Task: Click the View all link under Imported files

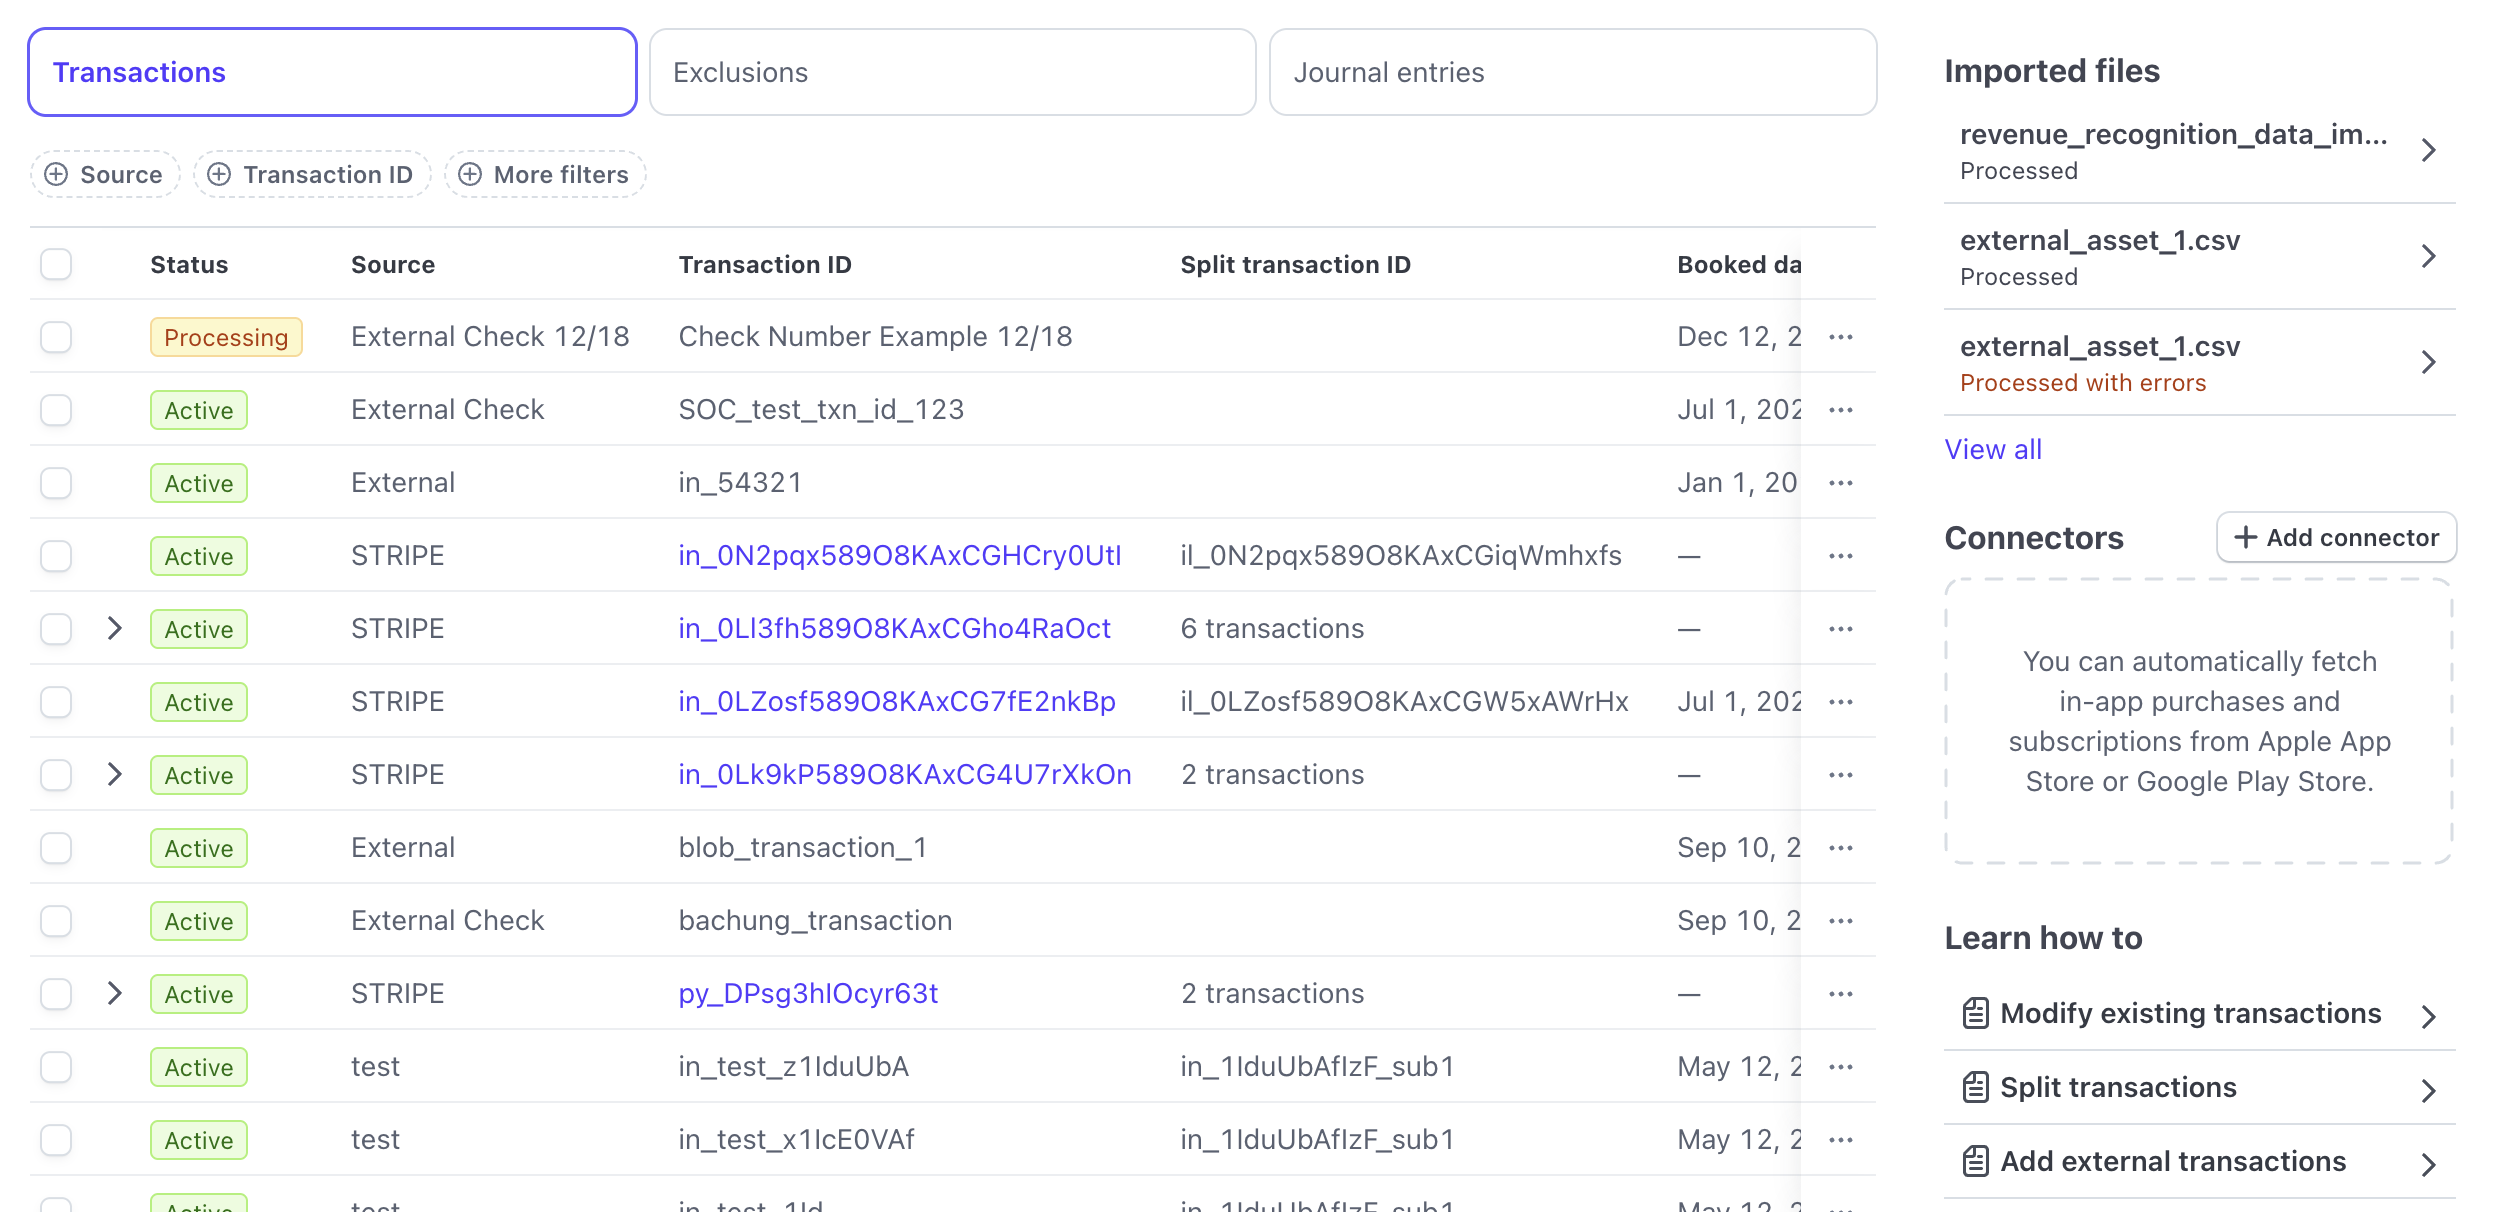Action: click(1993, 449)
